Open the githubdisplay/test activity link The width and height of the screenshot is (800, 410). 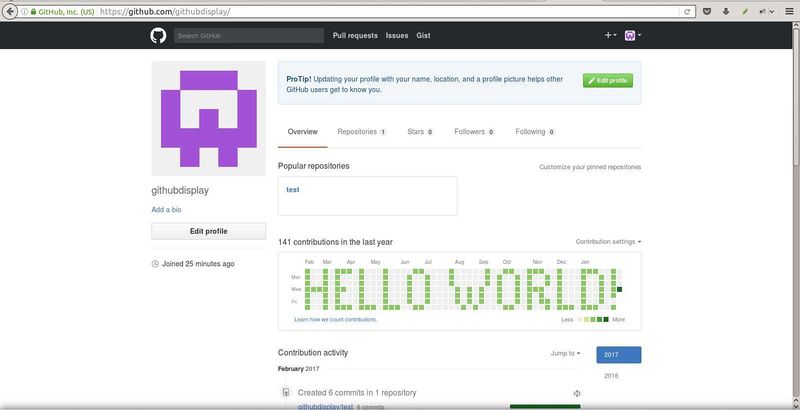326,406
